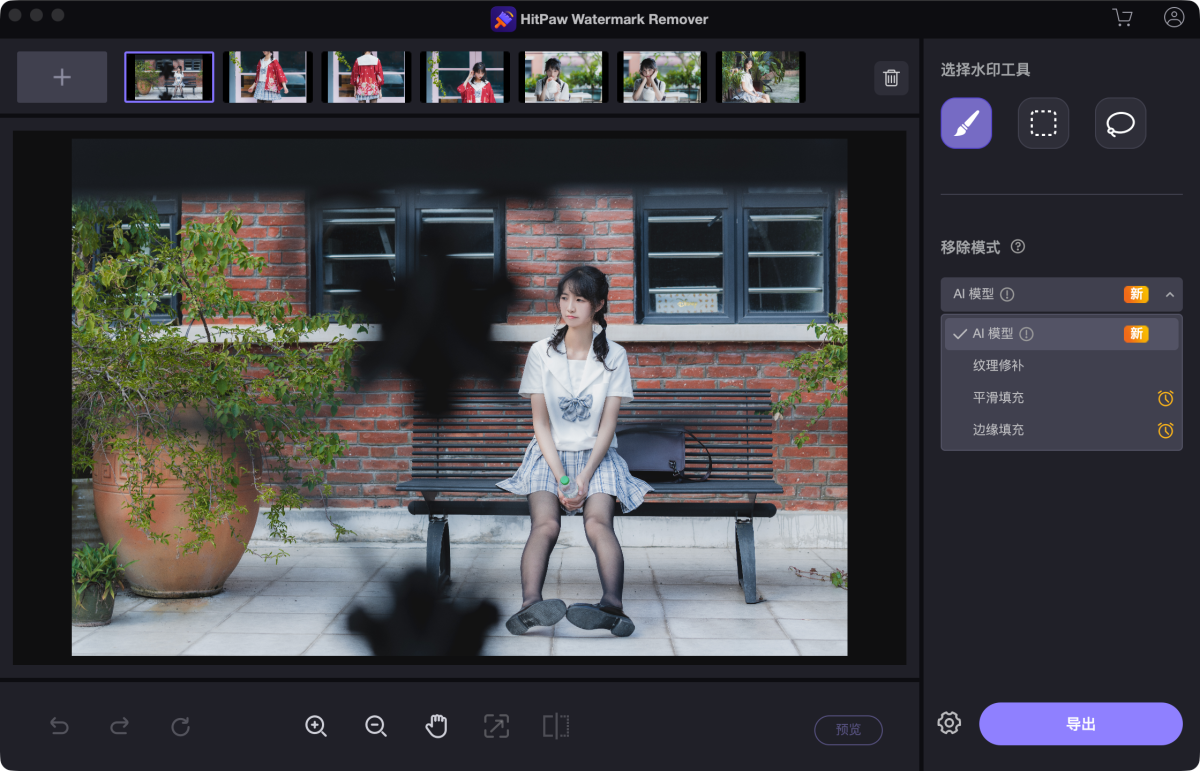The width and height of the screenshot is (1200, 771).
Task: Choose 边缘填充 from the mode list
Action: pos(998,430)
